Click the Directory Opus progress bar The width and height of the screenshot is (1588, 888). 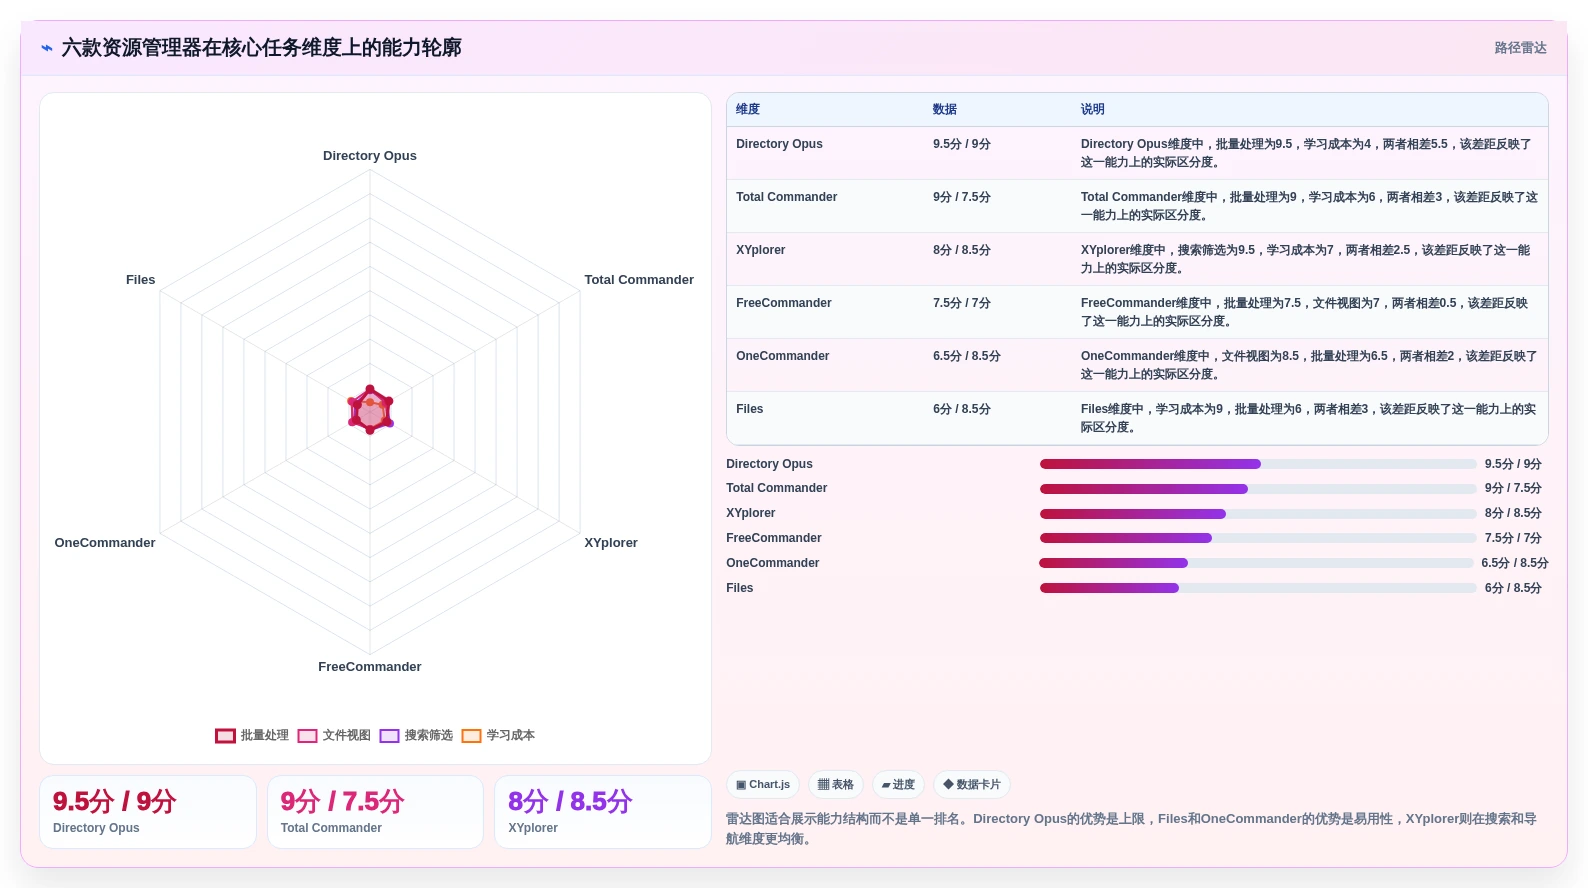coord(1258,464)
